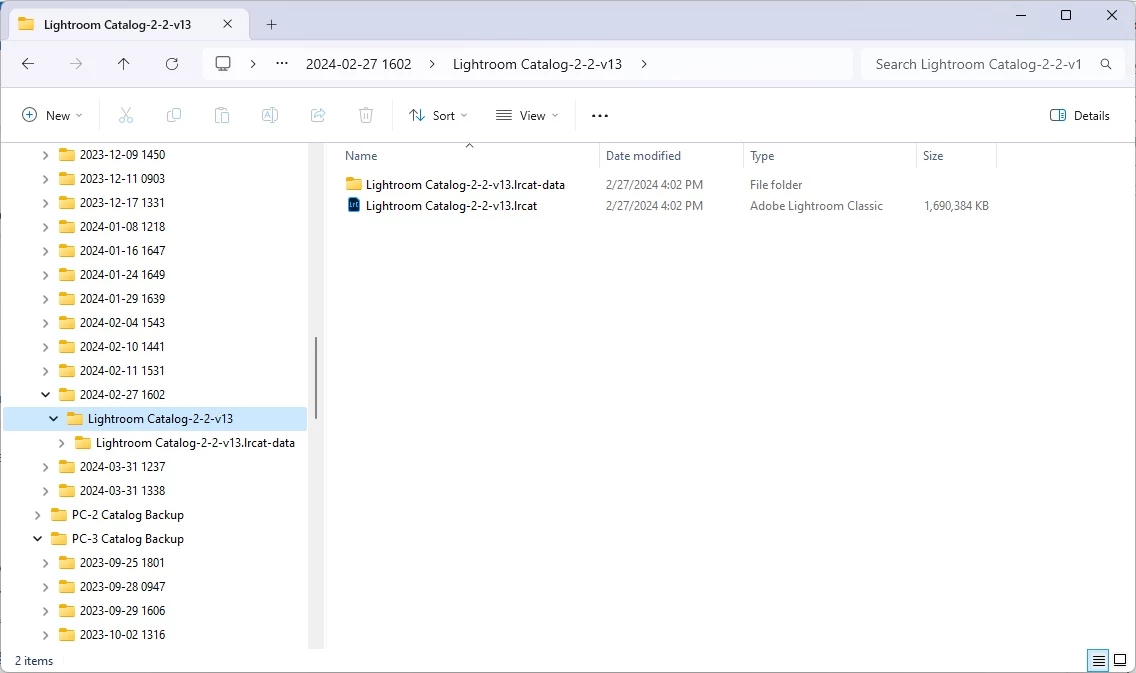Open the Sort options dropdown
The image size is (1136, 673).
coord(438,115)
